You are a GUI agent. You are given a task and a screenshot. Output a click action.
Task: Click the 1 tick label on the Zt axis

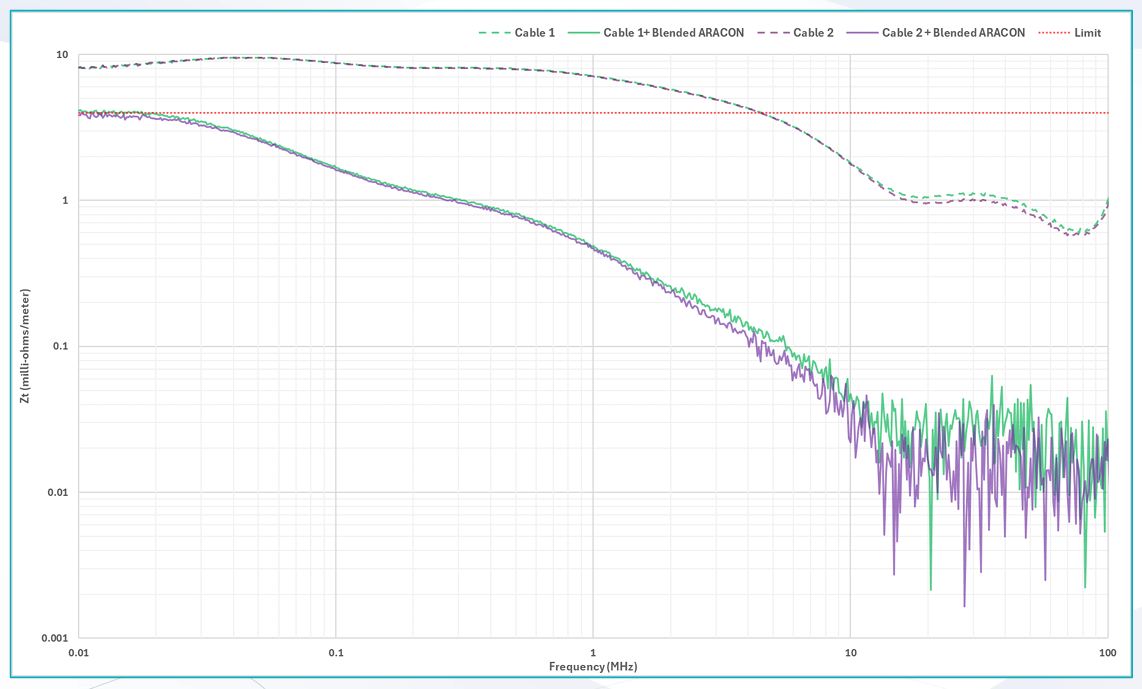tap(65, 200)
